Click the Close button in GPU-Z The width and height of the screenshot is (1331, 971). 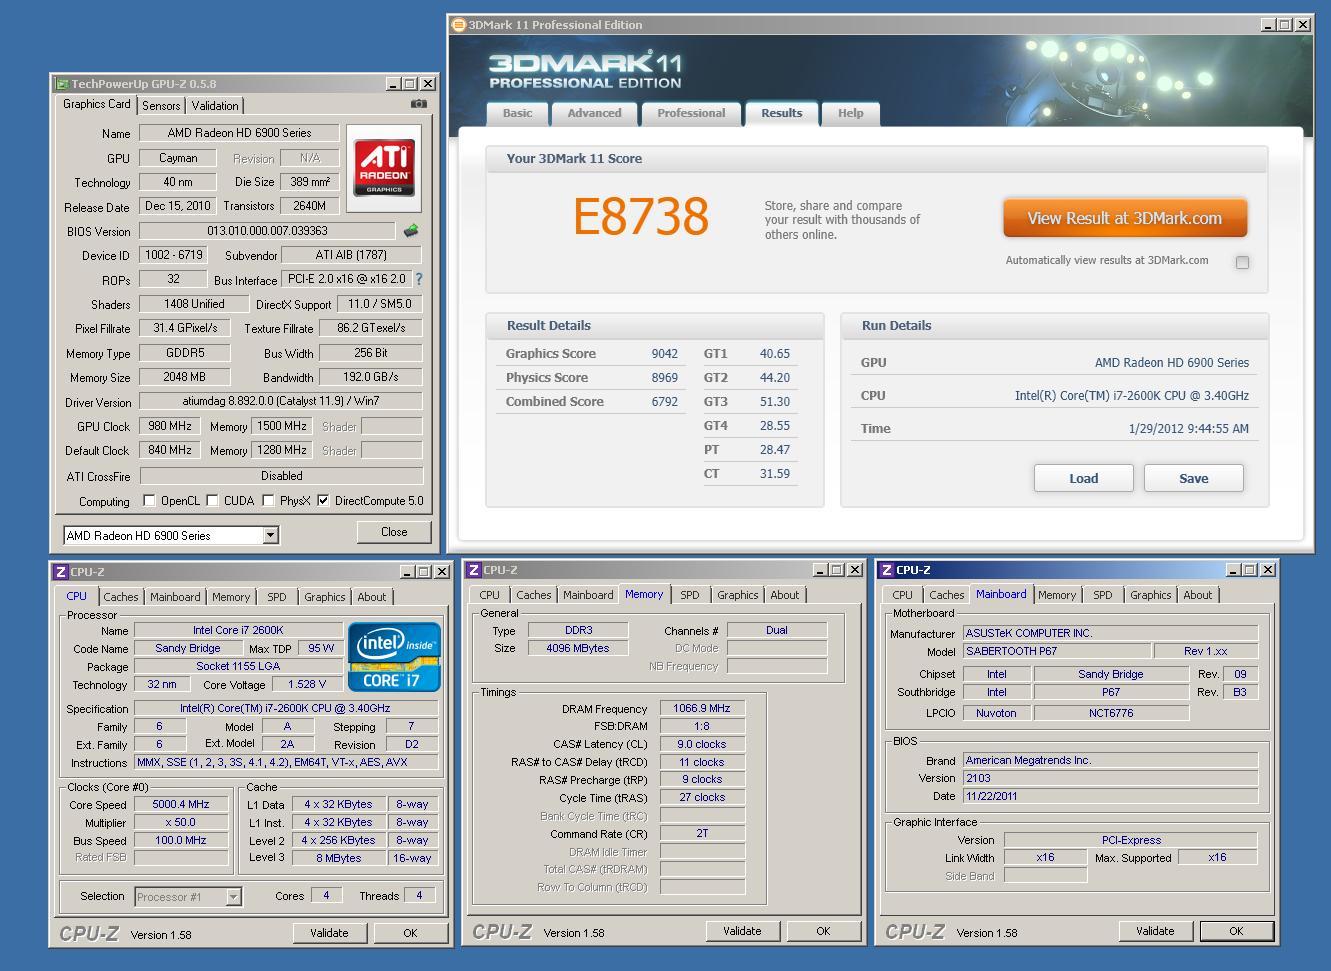[394, 532]
